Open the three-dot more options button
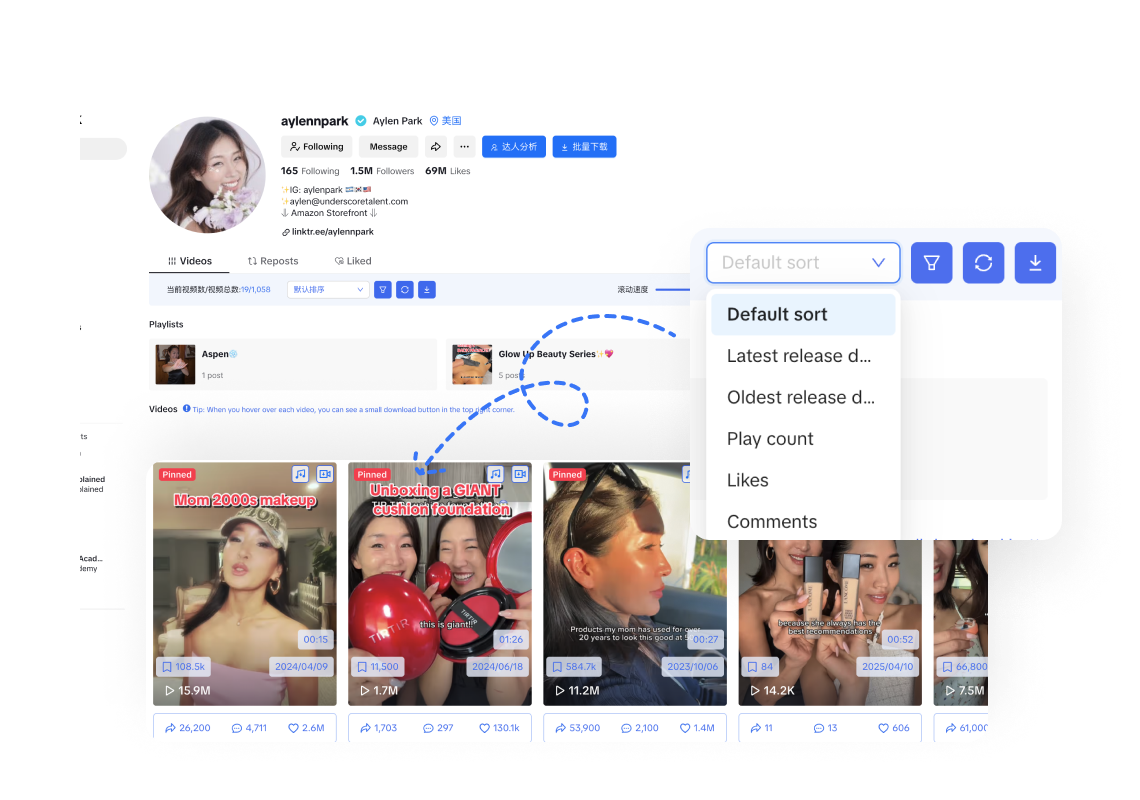This screenshot has height=800, width=1140. click(464, 147)
